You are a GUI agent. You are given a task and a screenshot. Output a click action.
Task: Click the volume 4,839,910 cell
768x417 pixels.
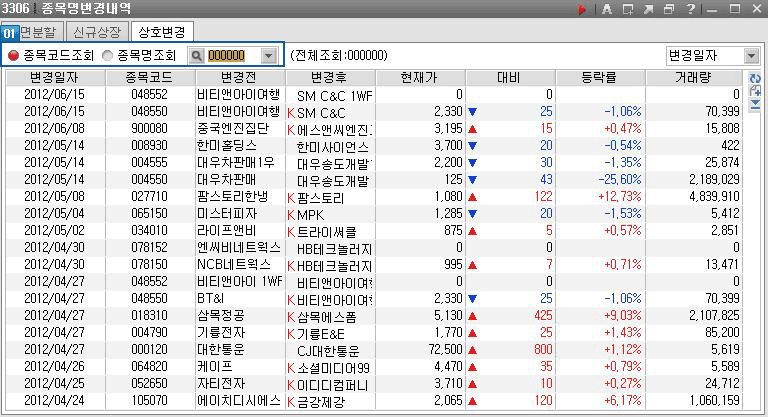(x=694, y=197)
